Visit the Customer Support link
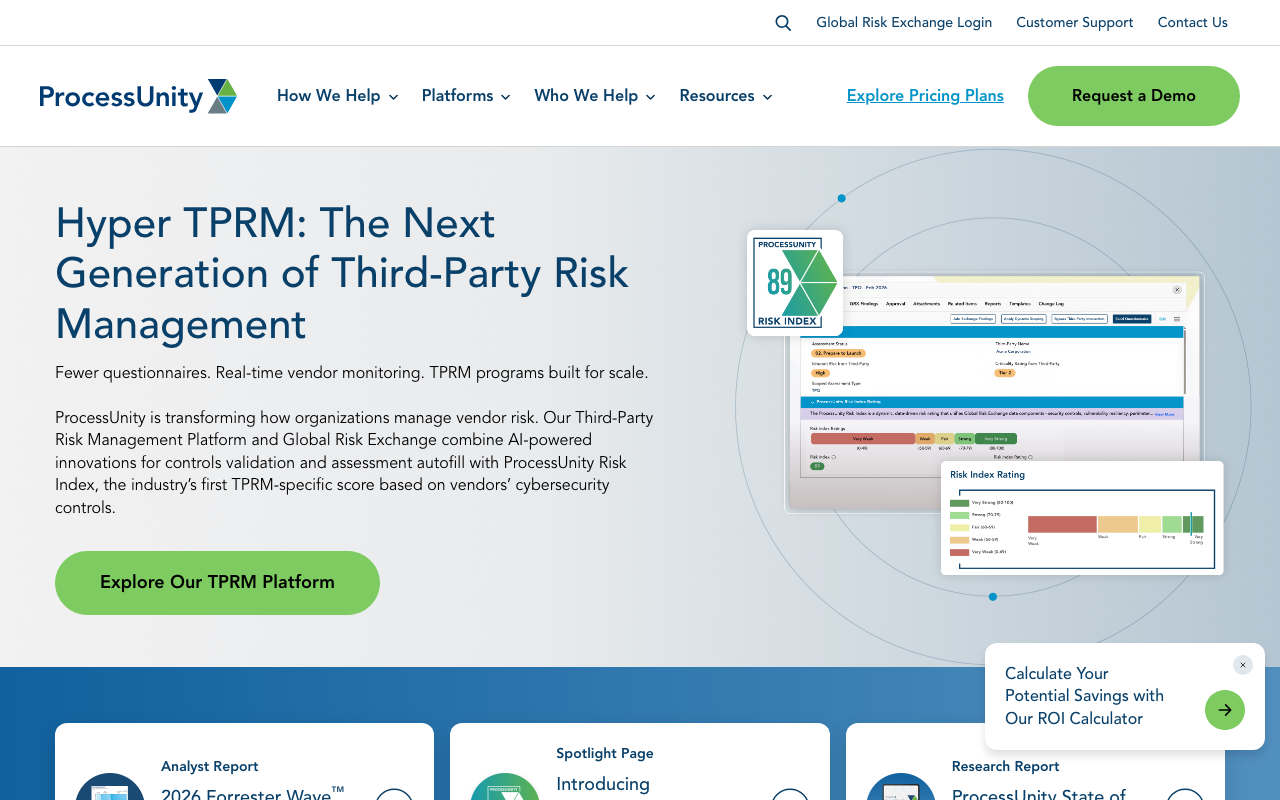The image size is (1280, 800). (1075, 23)
